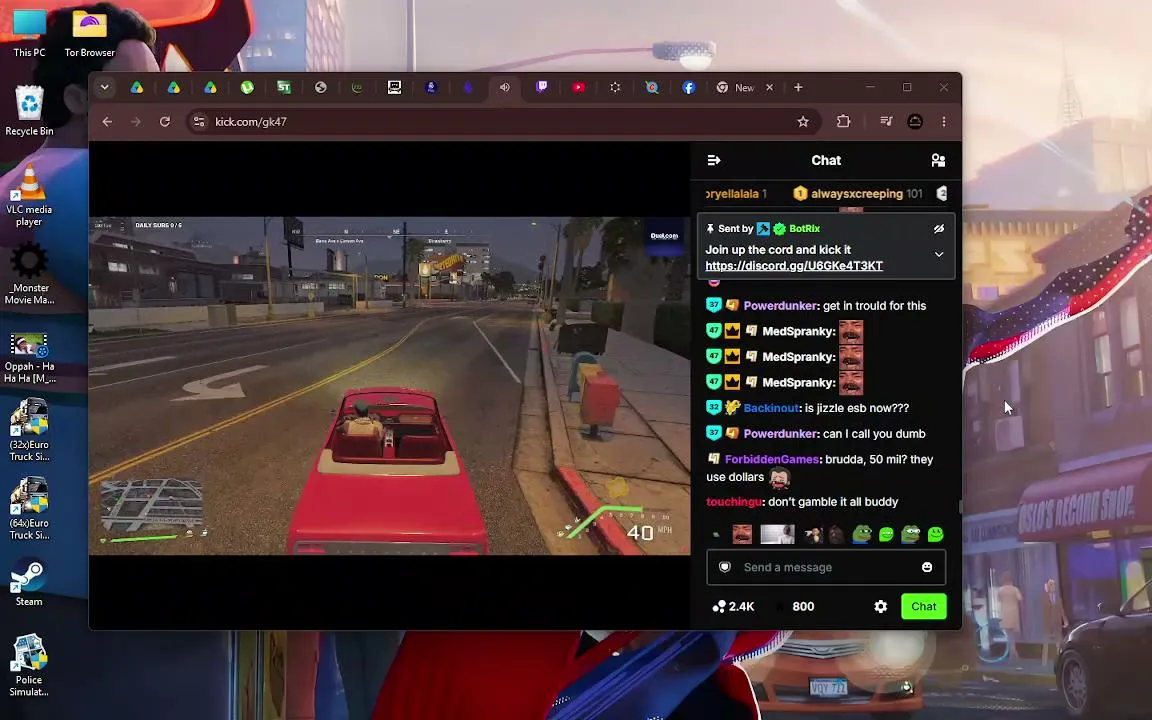Click the 2.4K channel points indicator
1152x720 pixels.
coord(733,606)
